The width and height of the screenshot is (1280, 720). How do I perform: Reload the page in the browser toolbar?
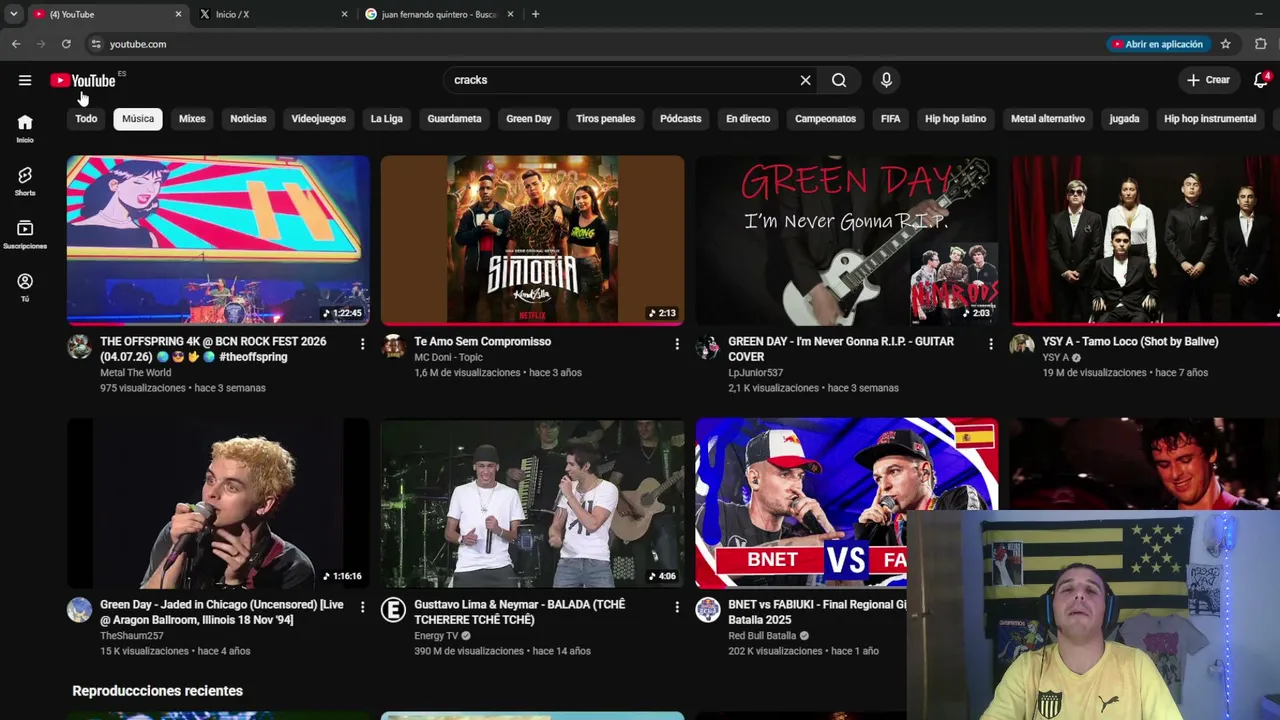coord(66,44)
